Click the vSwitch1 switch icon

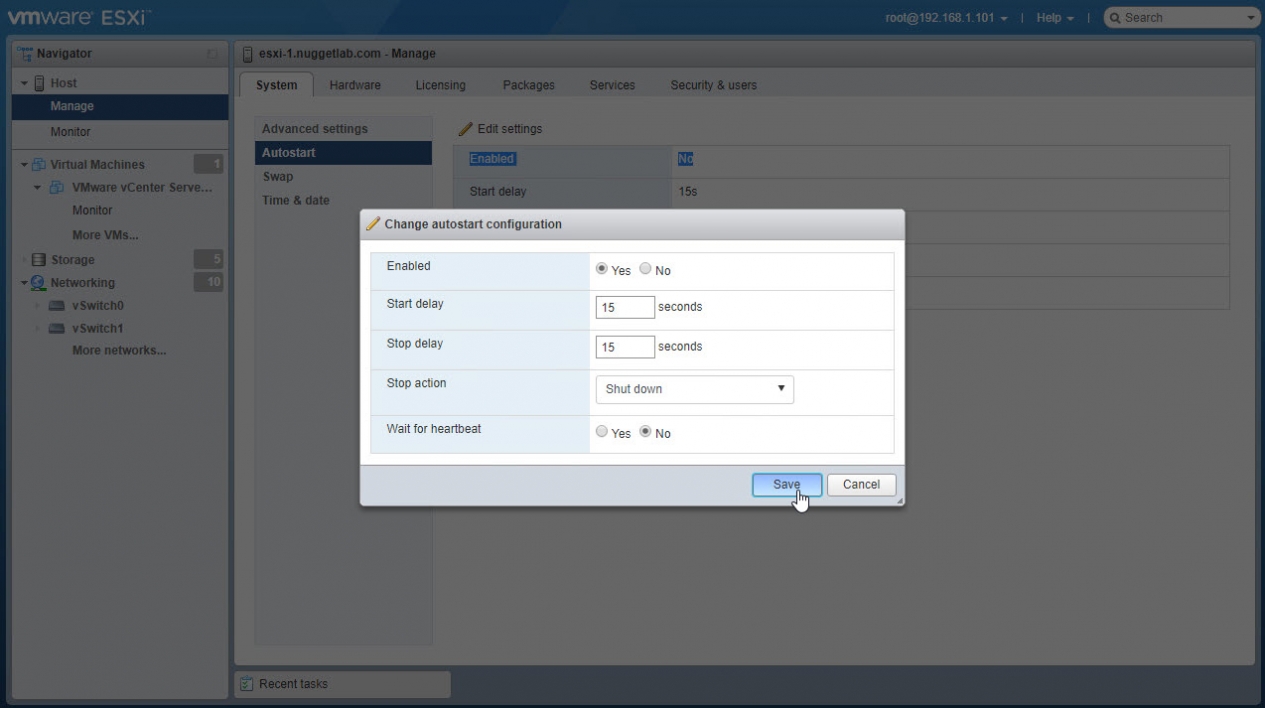point(59,329)
